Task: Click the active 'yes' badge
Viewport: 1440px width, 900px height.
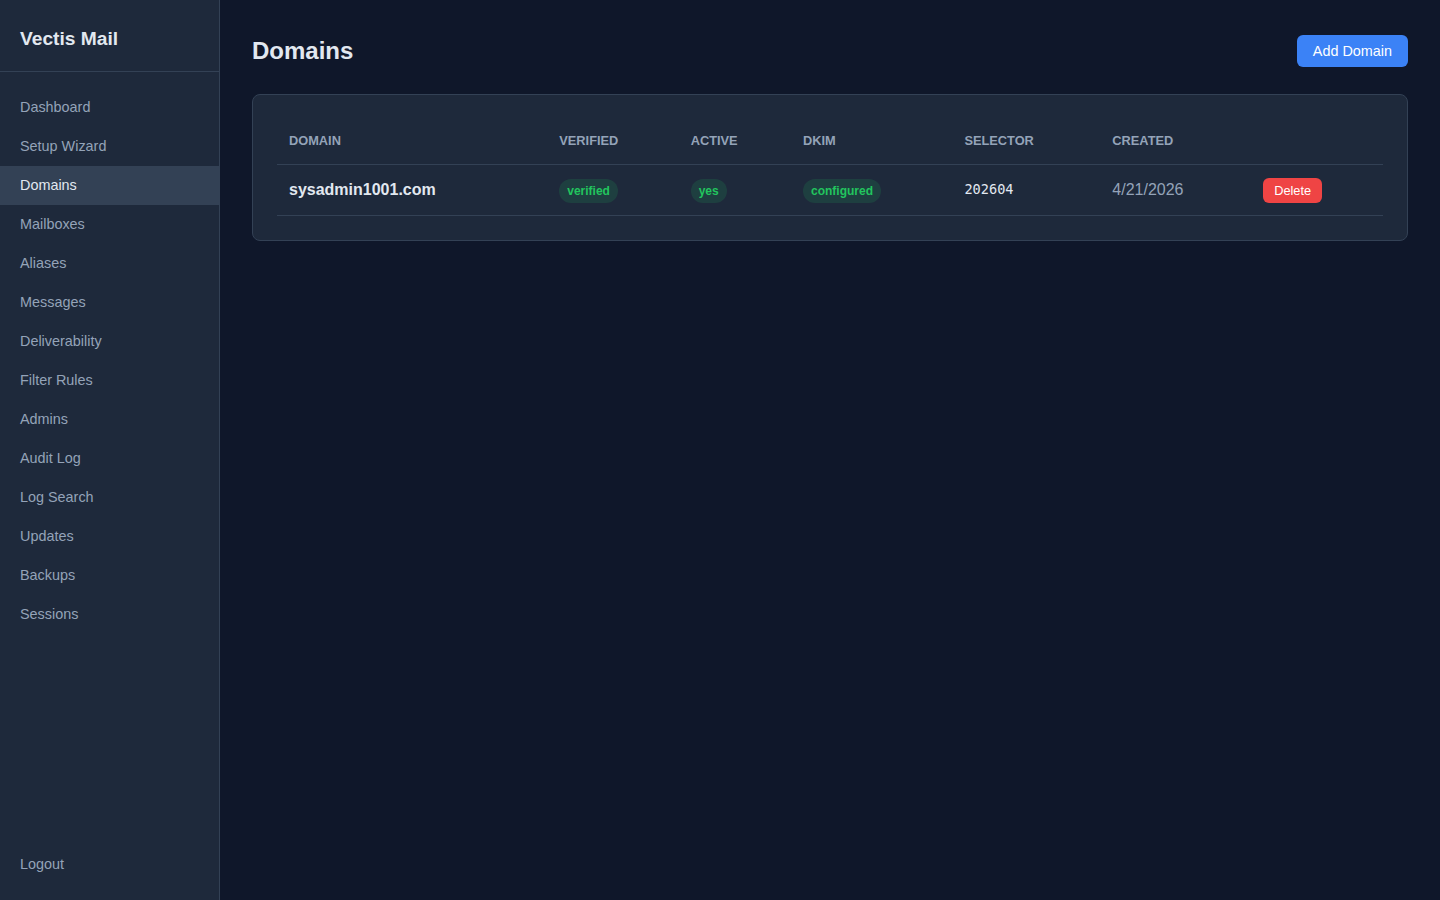Action: (x=708, y=191)
